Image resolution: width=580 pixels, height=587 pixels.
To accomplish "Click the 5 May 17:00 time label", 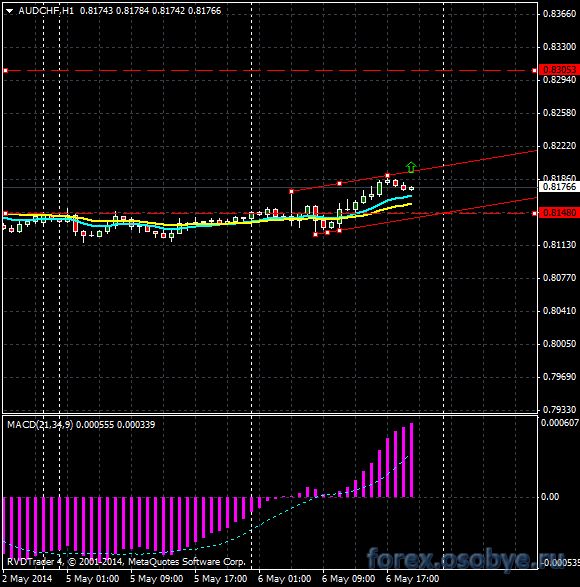I will 221,578.
